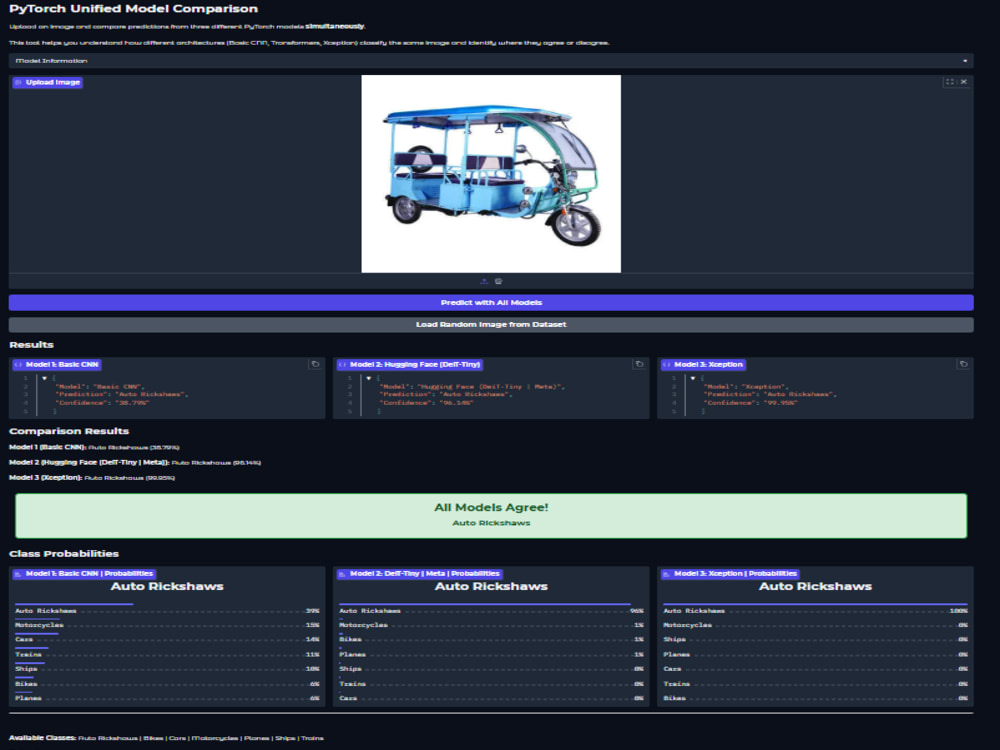Copy the Model 3 Xception JSON output
Screen dimensions: 1000x750
pos(964,364)
